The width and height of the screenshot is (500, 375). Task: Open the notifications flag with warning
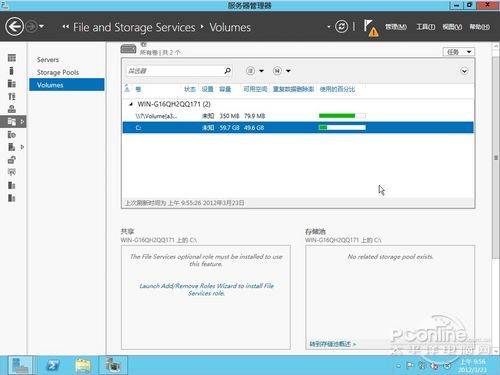click(371, 27)
